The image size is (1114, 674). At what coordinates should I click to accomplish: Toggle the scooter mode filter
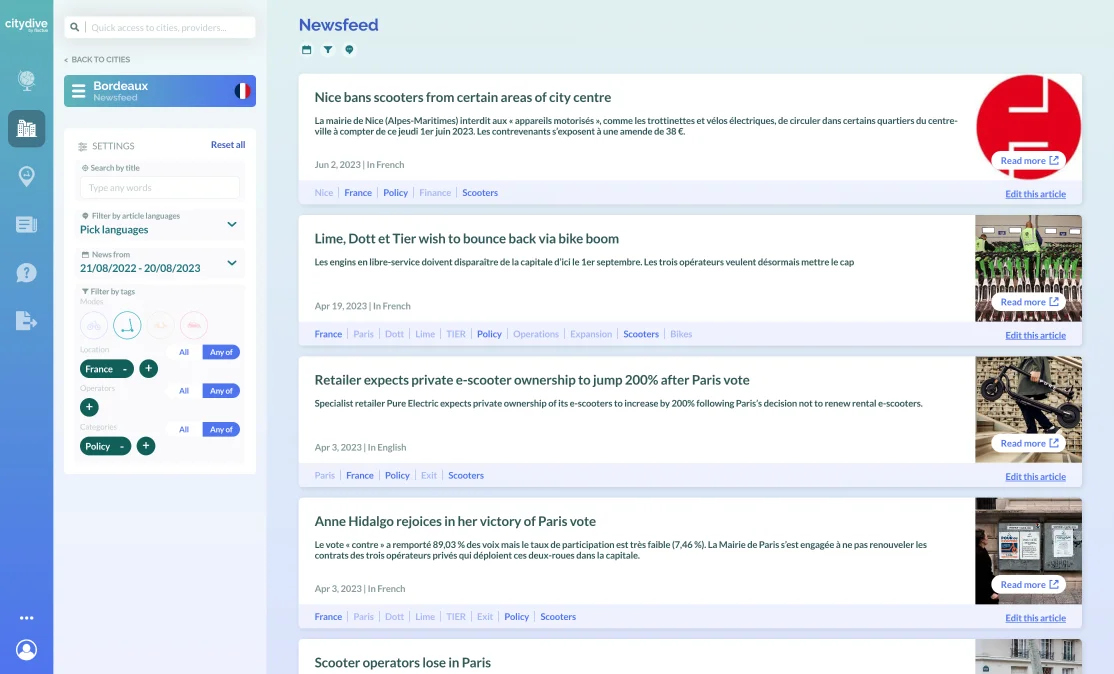tap(127, 325)
